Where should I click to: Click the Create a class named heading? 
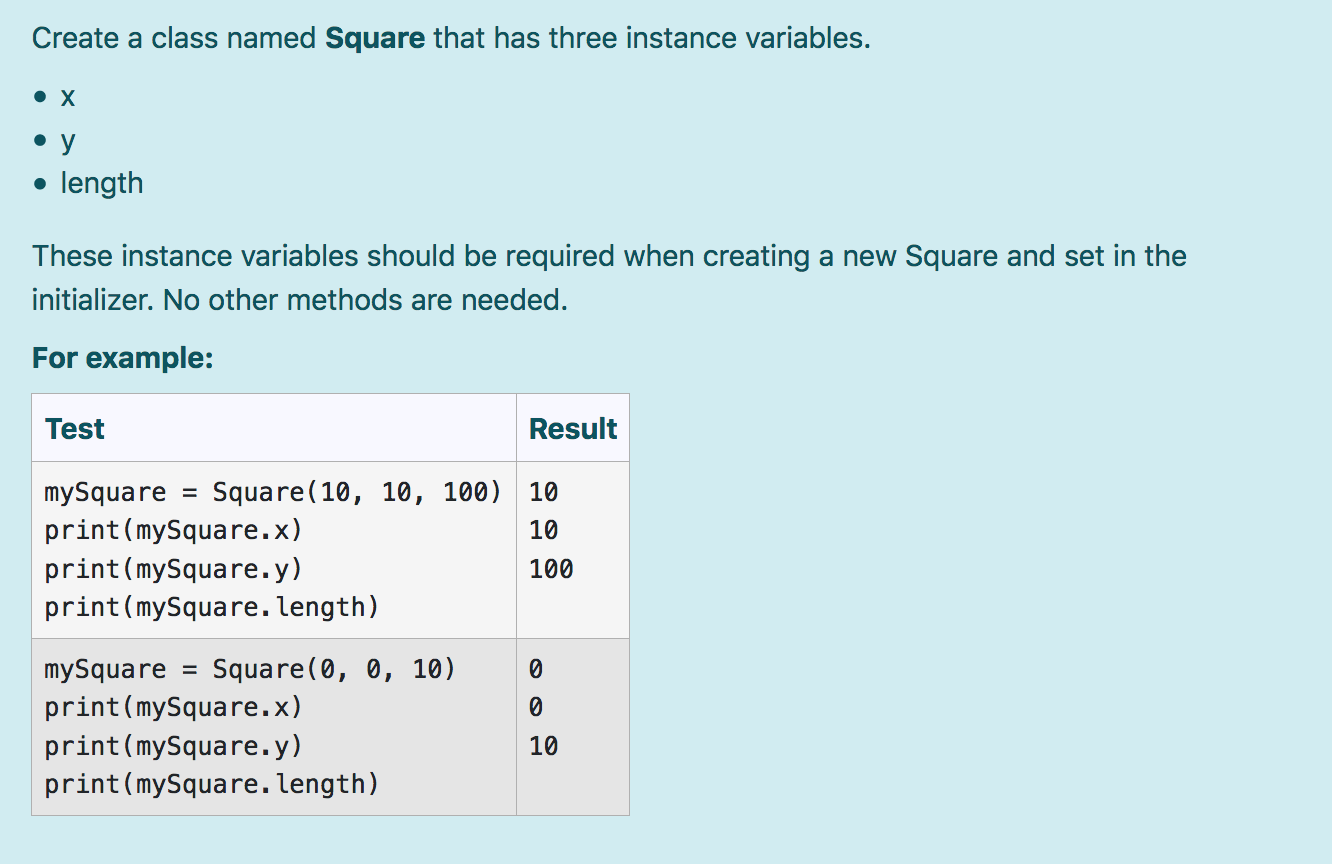coord(170,37)
